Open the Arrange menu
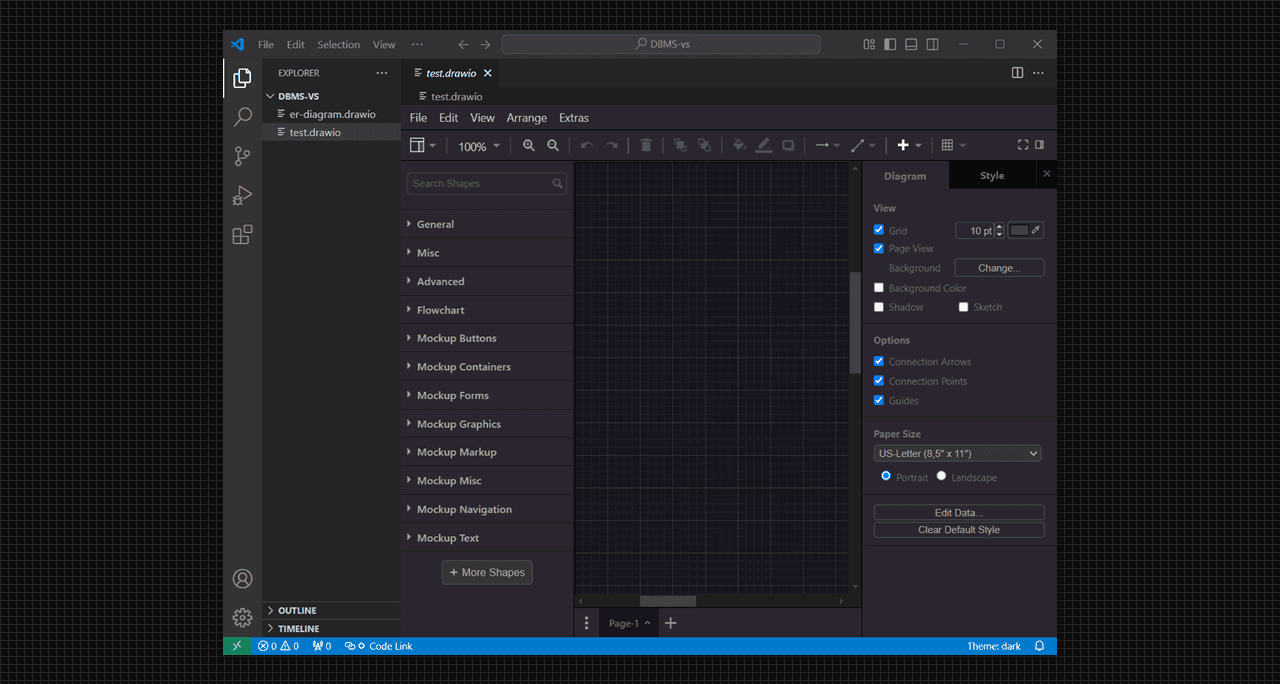This screenshot has width=1280, height=684. [526, 118]
